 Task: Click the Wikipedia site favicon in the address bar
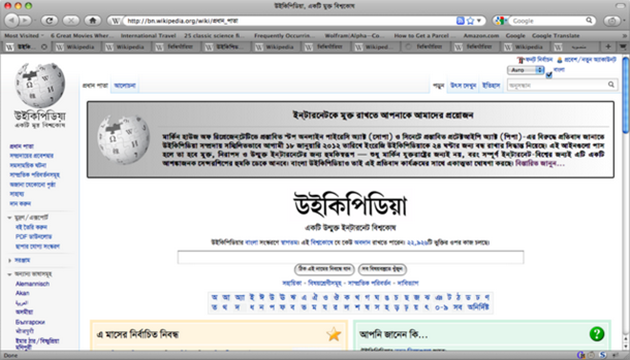pos(115,20)
